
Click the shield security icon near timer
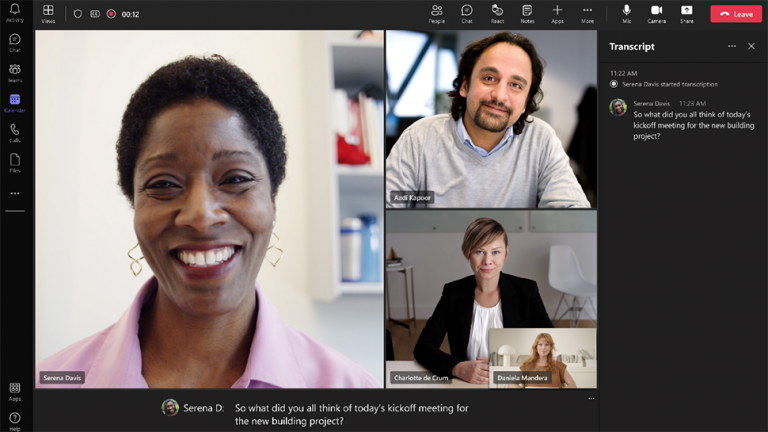(x=78, y=14)
